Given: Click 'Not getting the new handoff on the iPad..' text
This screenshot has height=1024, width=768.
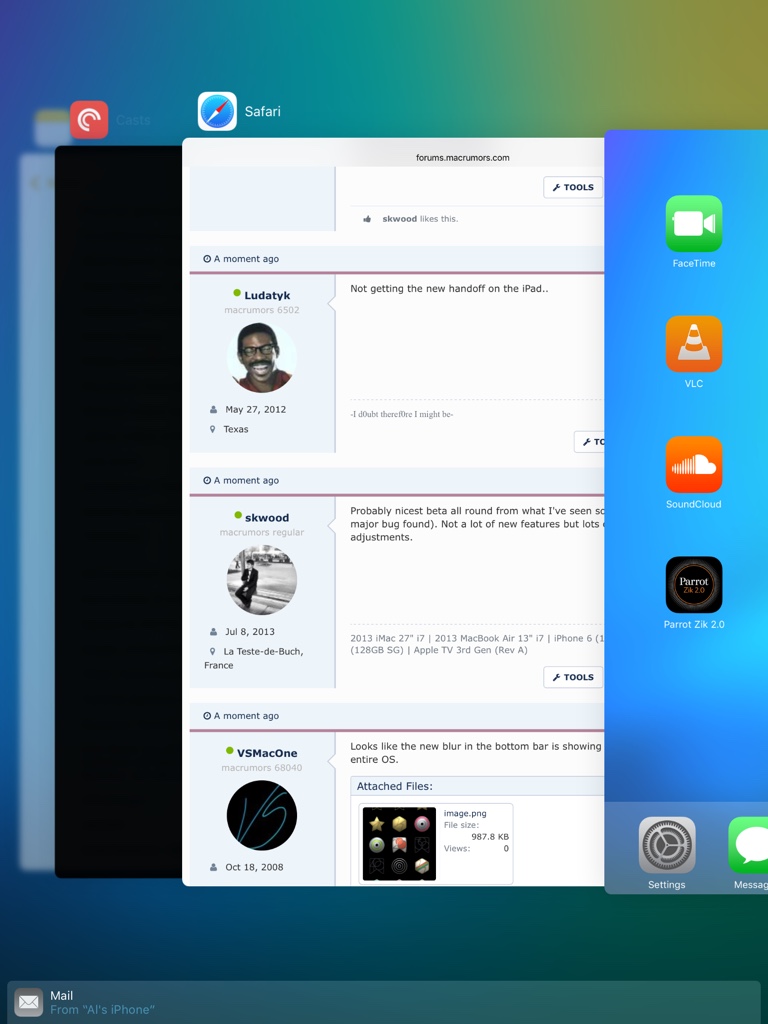Looking at the screenshot, I should pos(449,289).
